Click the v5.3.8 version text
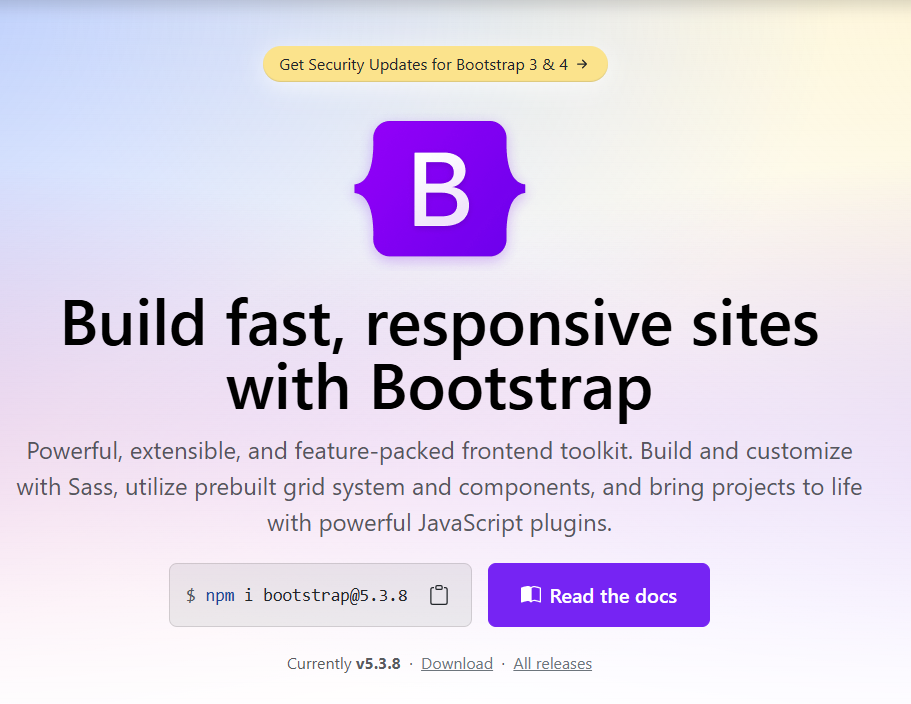Viewport: 911px width, 704px height. (x=378, y=663)
